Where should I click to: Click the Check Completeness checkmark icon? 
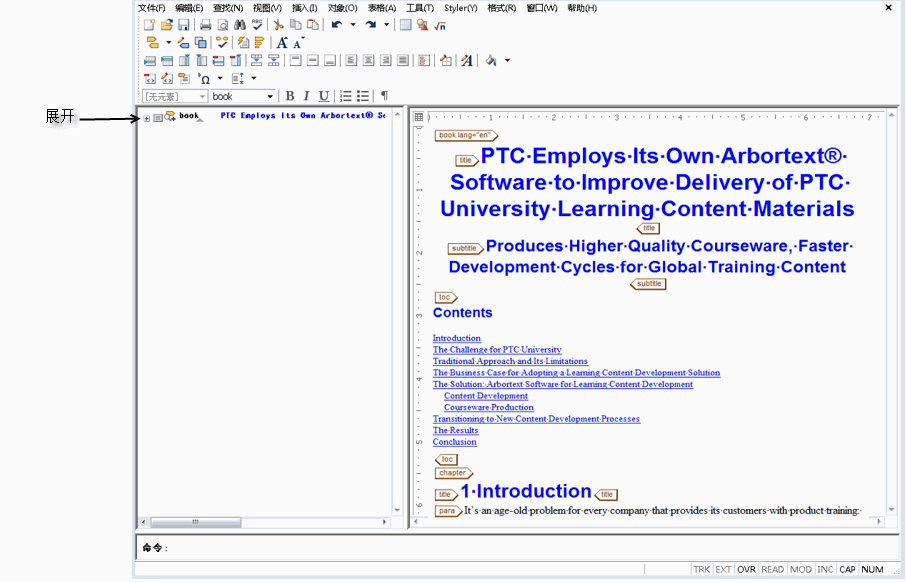222,42
